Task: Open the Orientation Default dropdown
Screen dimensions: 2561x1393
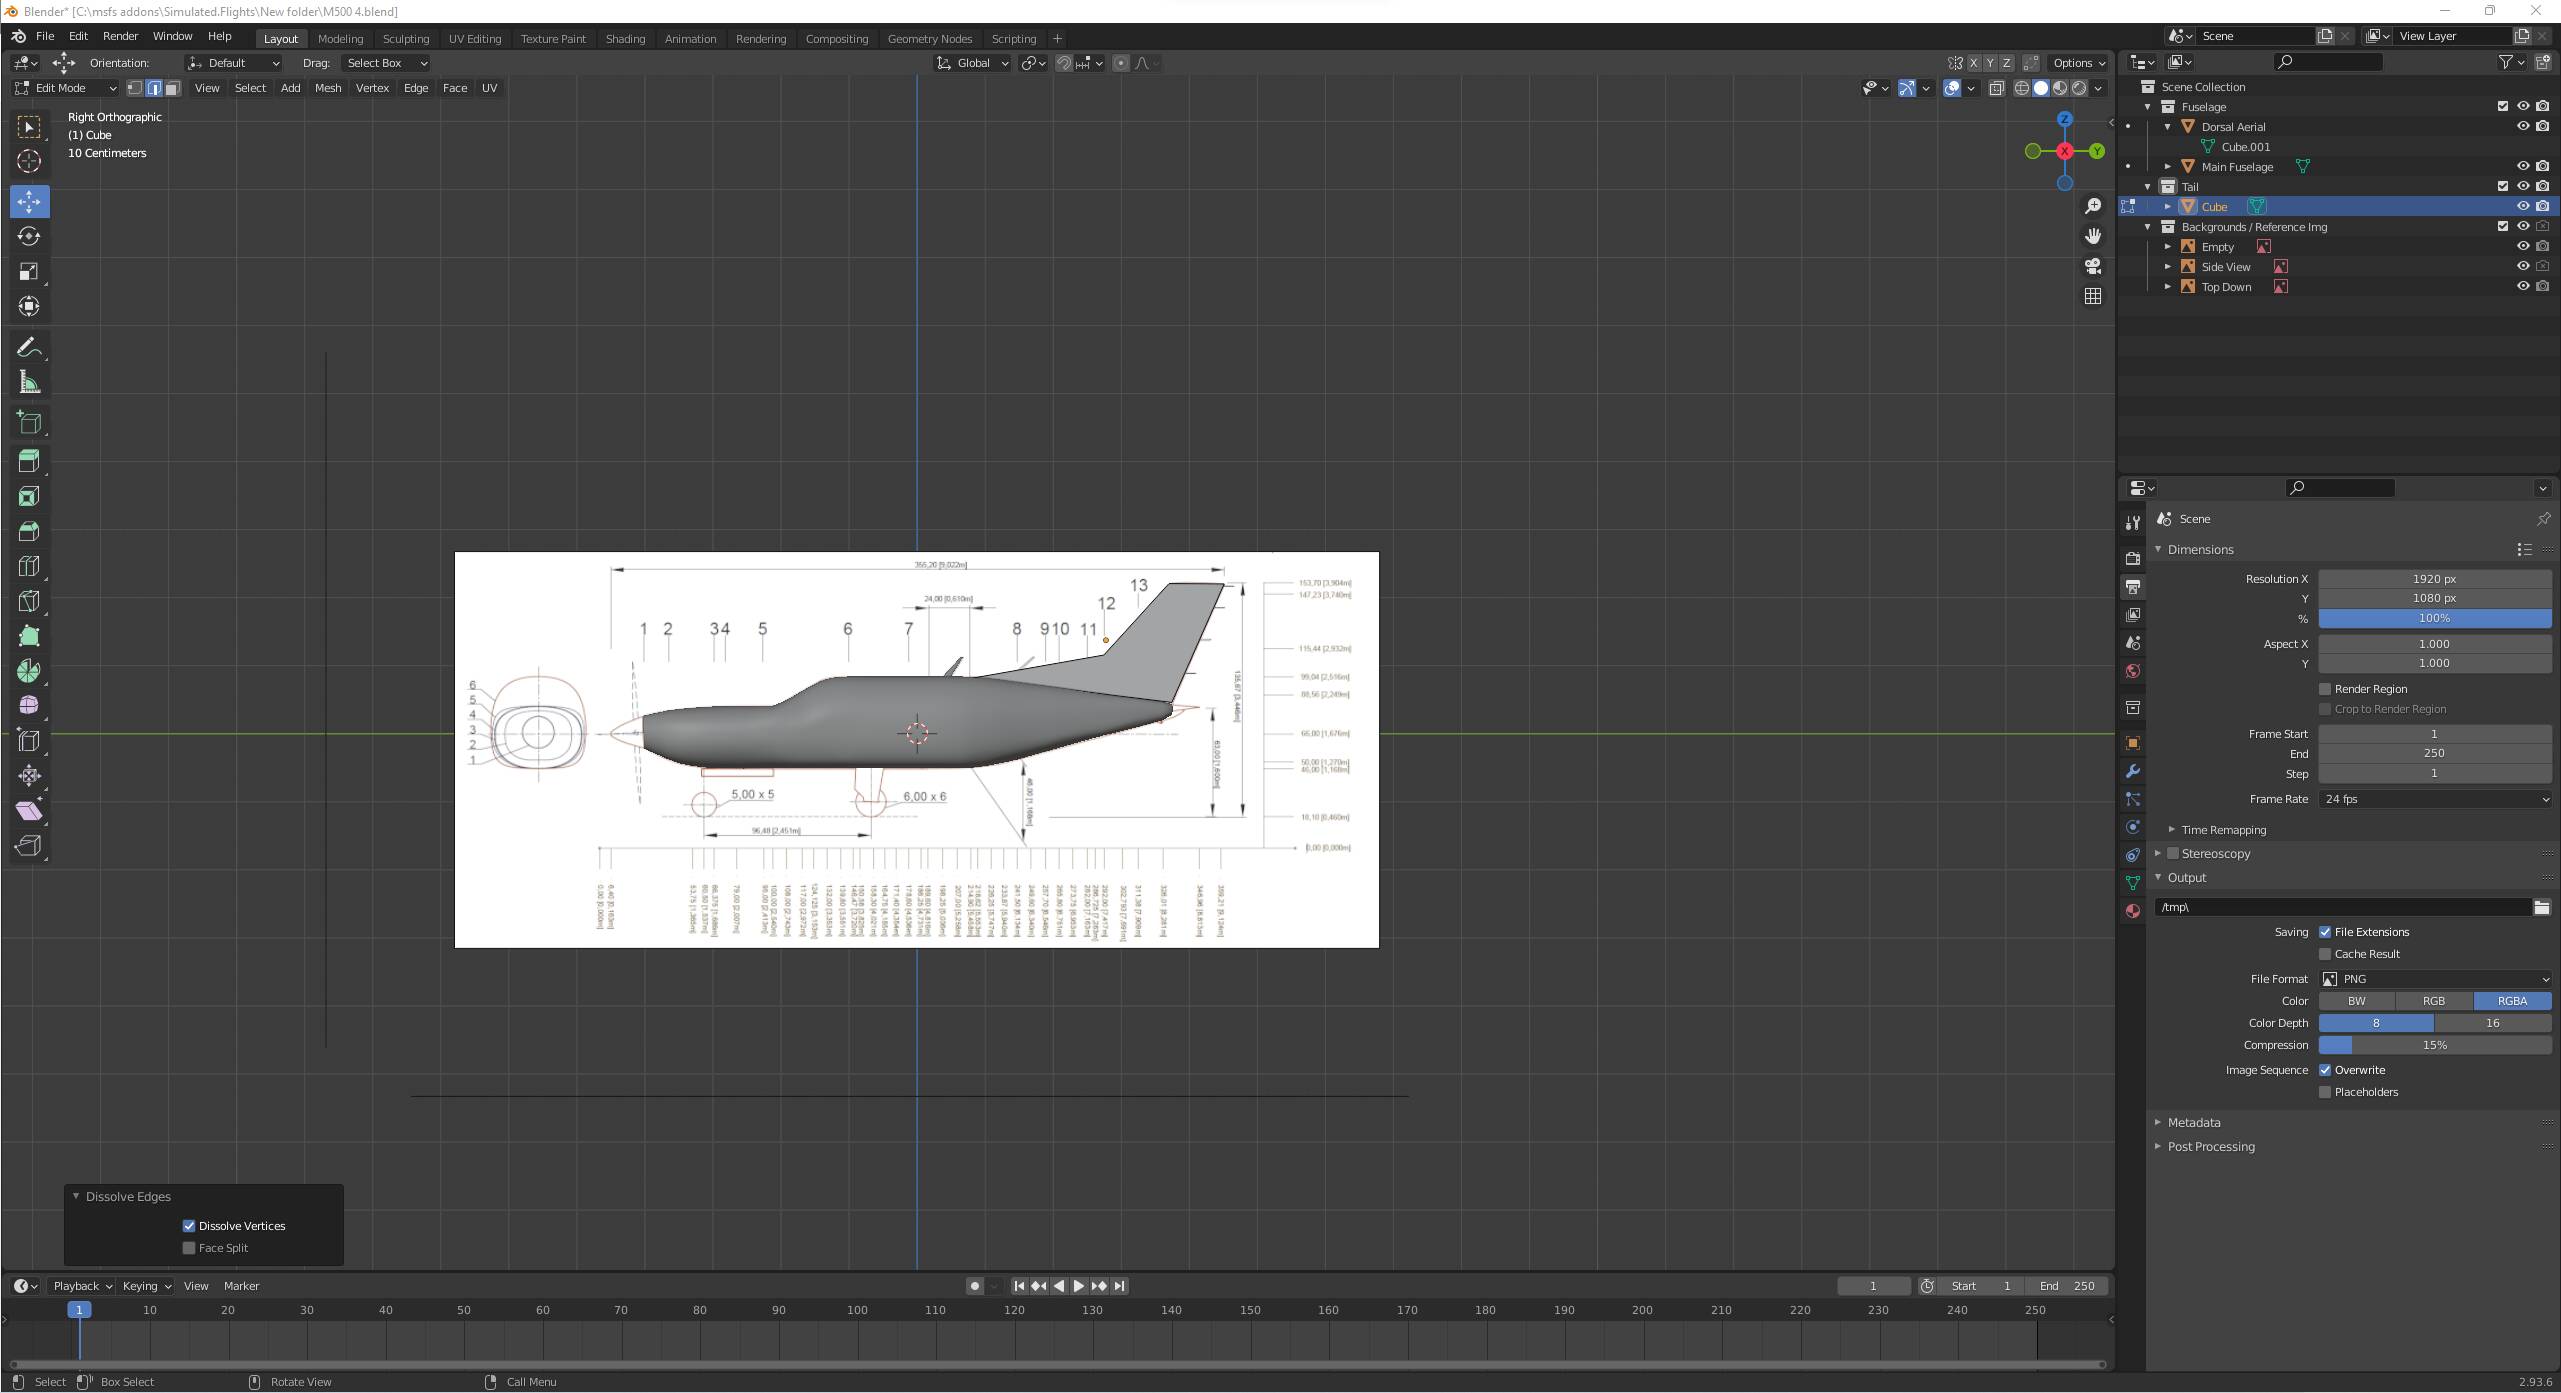Action: (x=235, y=63)
